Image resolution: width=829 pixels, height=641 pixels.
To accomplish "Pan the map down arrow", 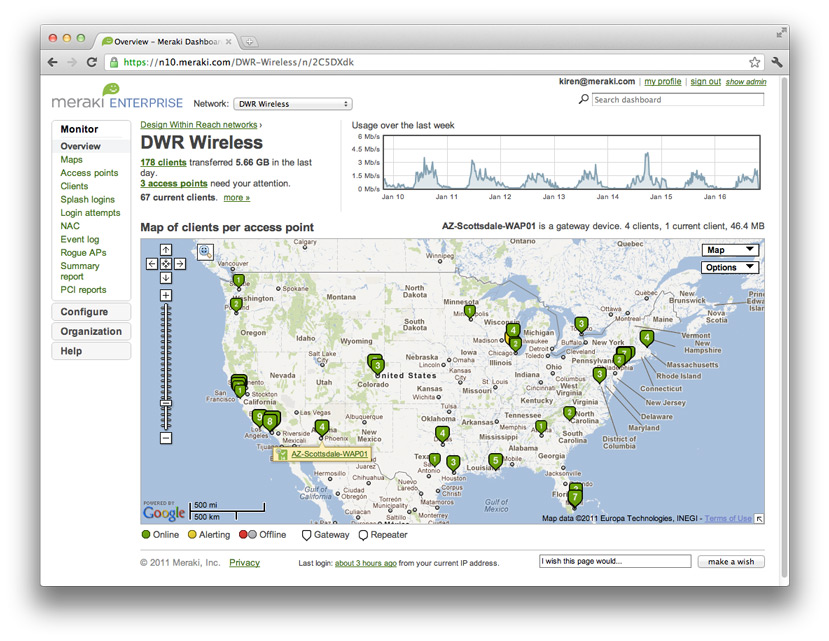I will (x=166, y=278).
